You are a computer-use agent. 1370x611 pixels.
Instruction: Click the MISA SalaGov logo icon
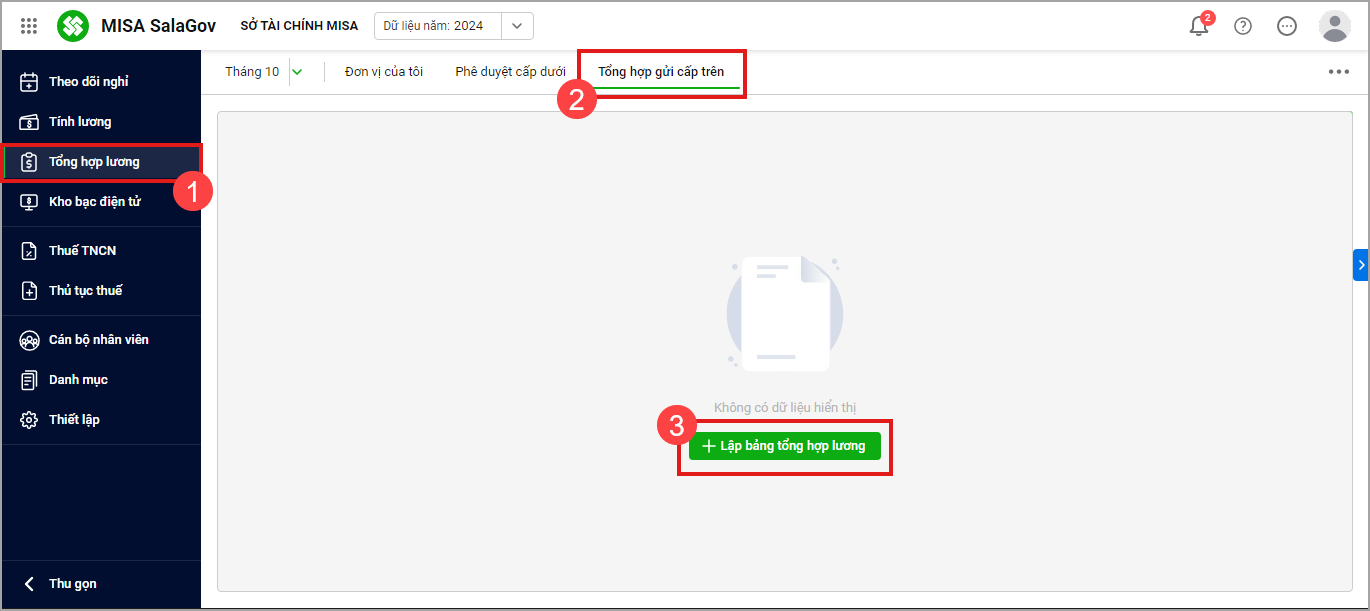(x=73, y=26)
